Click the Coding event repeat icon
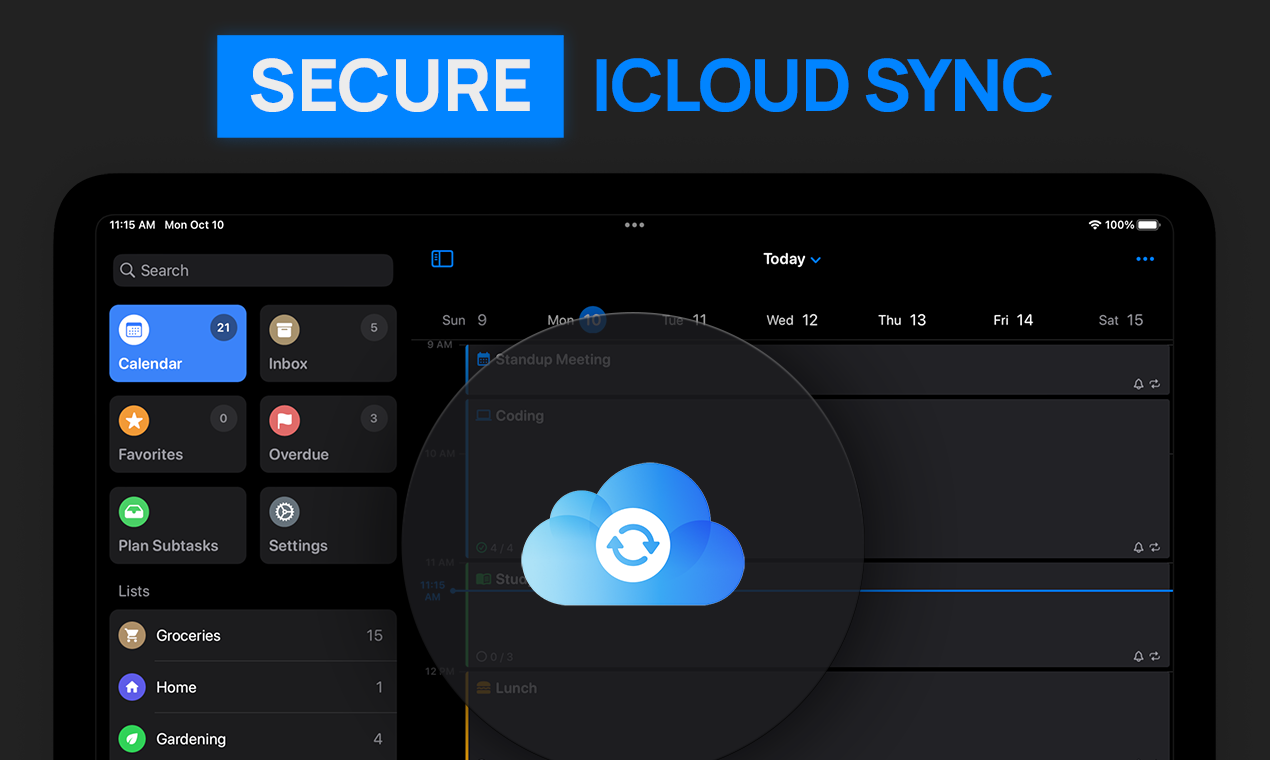This screenshot has width=1270, height=760. point(1155,547)
